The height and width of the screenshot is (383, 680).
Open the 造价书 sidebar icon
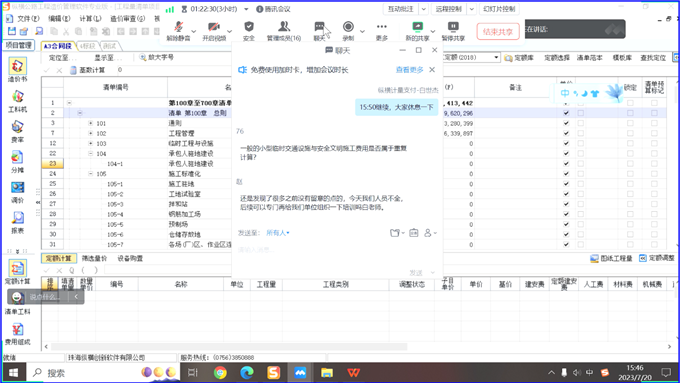(x=17, y=69)
